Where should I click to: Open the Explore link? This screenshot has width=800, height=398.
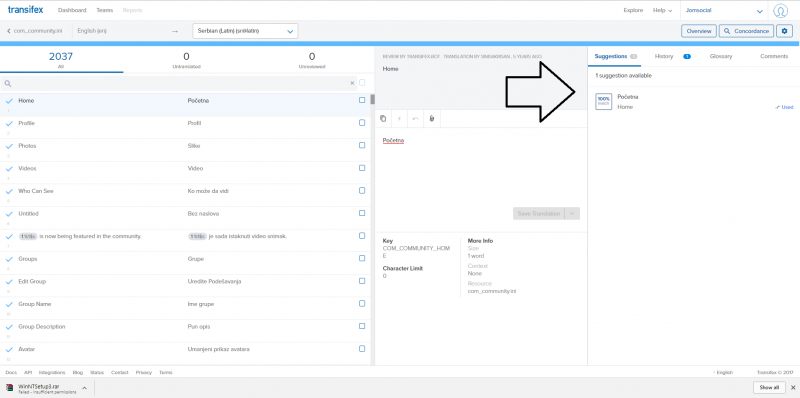(633, 10)
